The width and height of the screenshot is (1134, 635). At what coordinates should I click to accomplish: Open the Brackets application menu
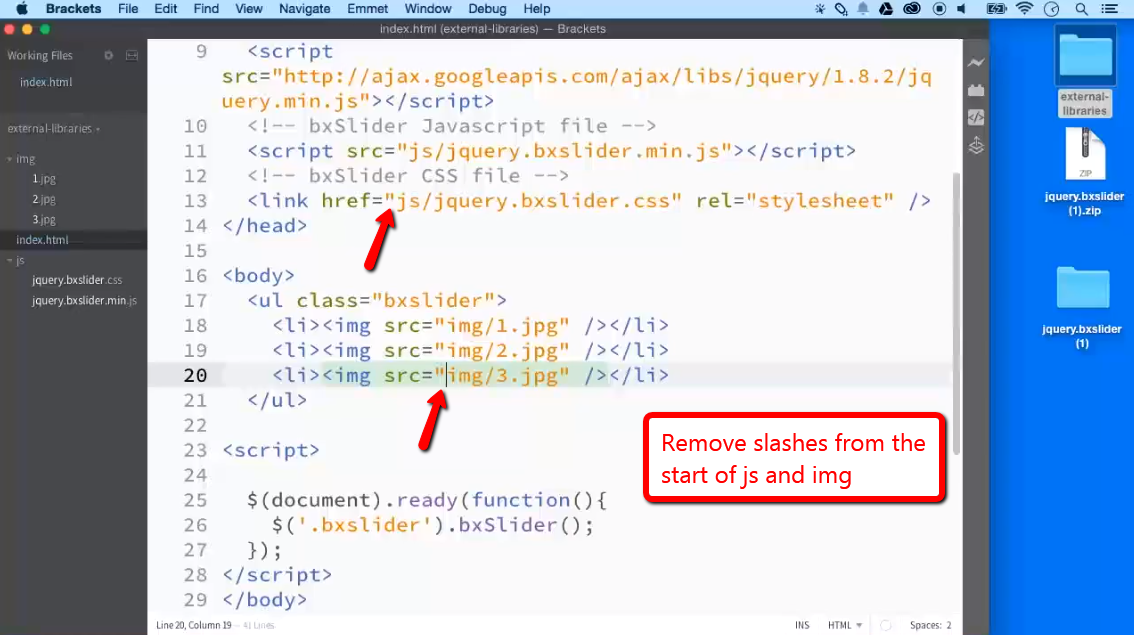click(x=73, y=9)
